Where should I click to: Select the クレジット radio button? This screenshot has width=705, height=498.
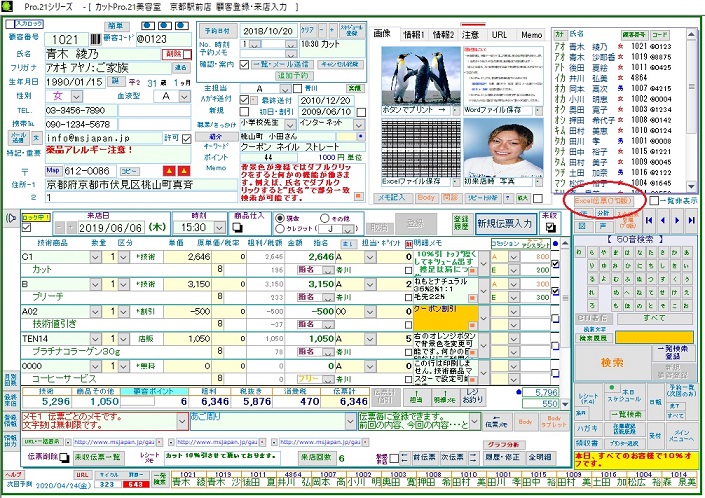(280, 229)
